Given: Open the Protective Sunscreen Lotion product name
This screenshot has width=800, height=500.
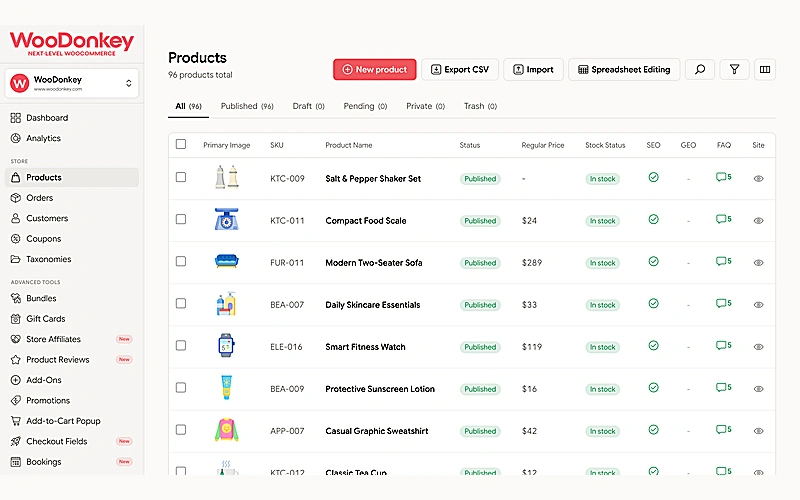Looking at the screenshot, I should [x=380, y=389].
